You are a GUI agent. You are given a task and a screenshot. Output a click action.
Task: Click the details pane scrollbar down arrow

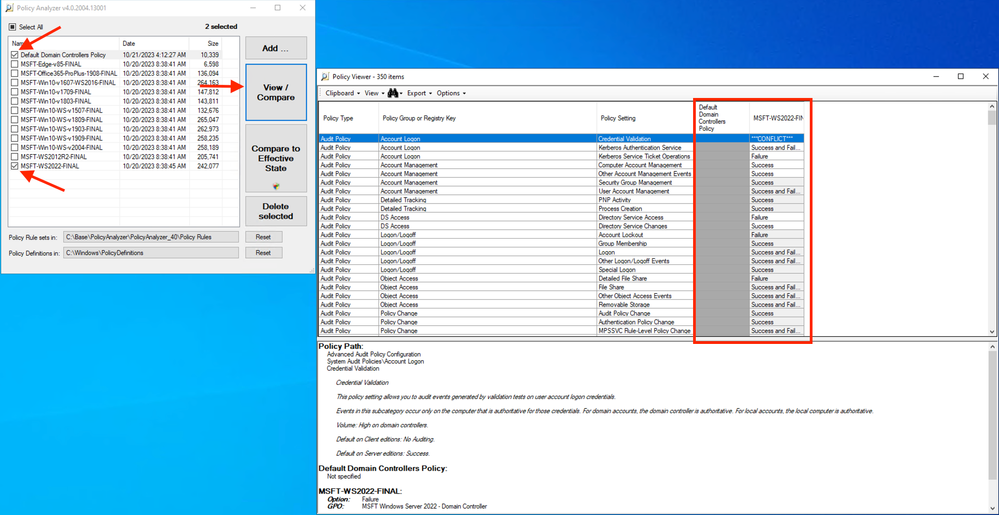tap(991, 509)
